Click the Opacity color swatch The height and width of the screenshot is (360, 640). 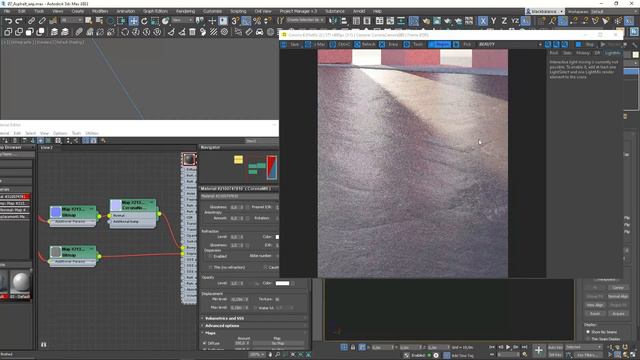point(282,283)
